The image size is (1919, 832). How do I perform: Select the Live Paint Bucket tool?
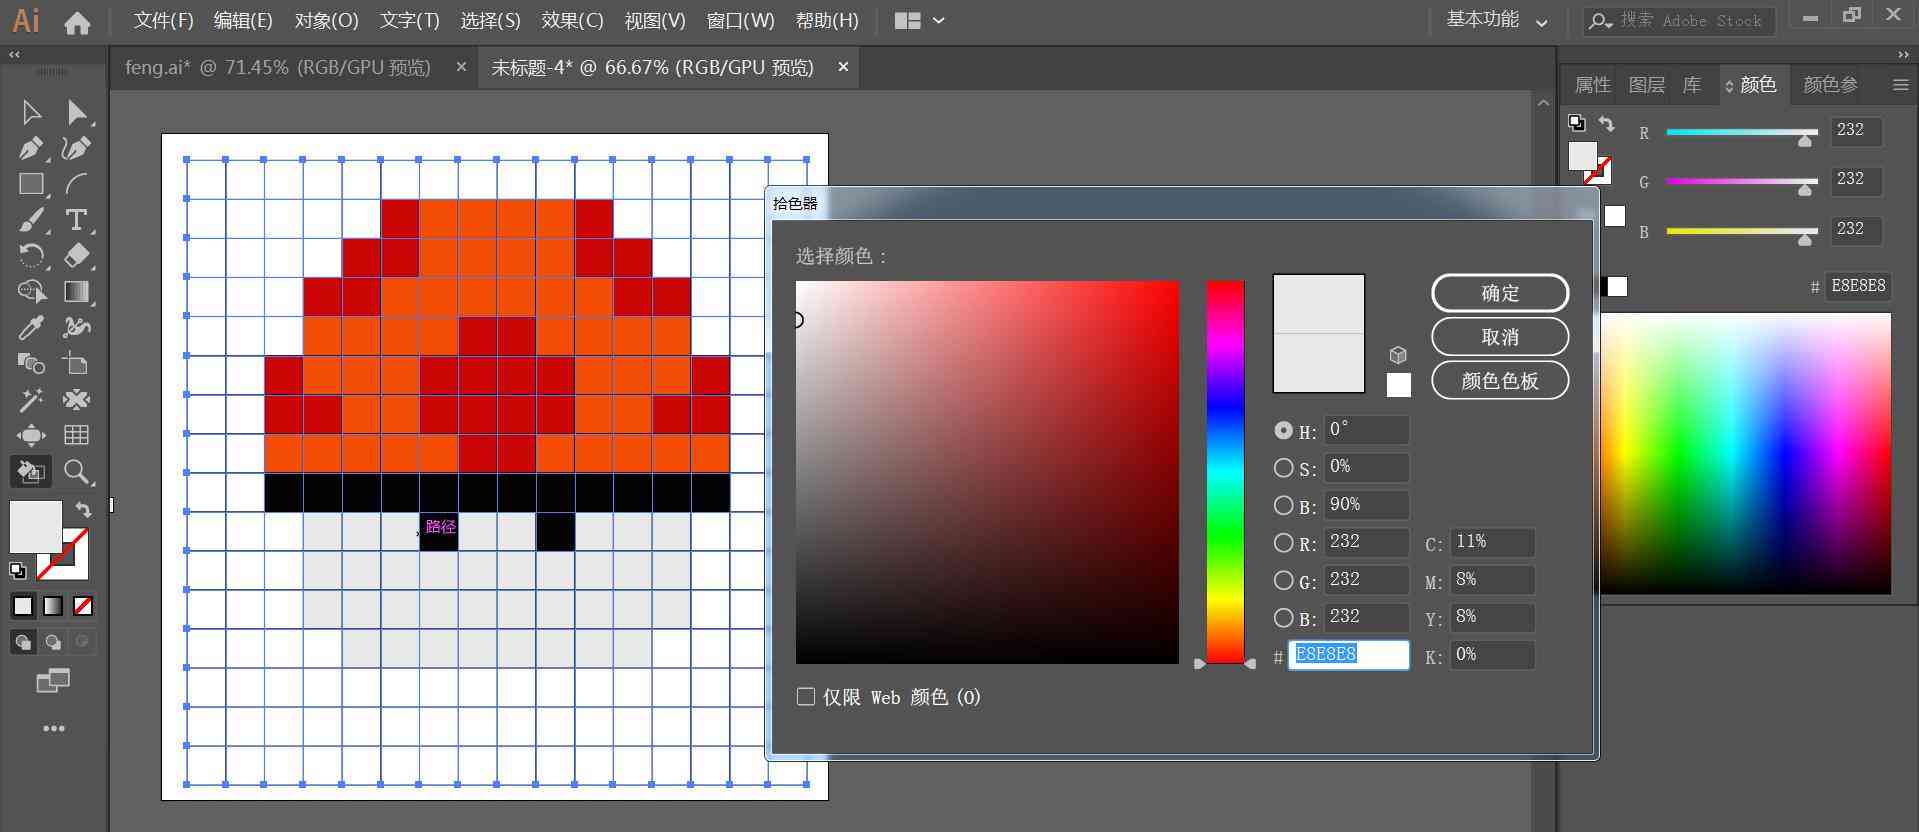(x=31, y=472)
